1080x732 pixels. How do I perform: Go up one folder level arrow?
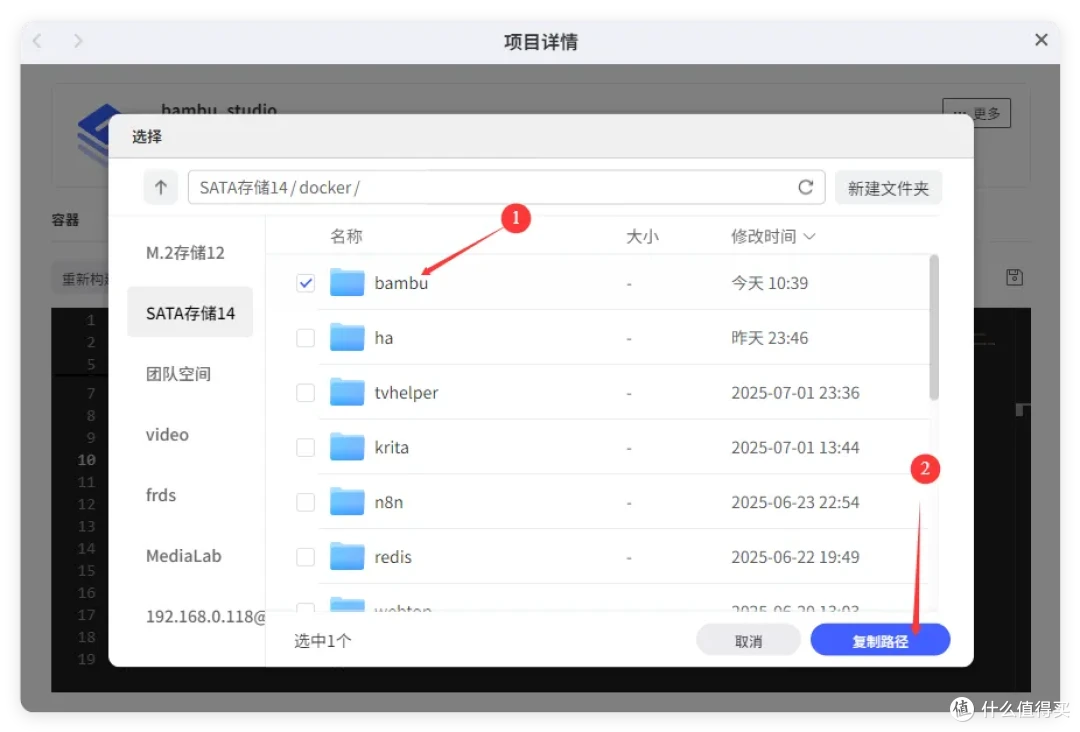tap(160, 187)
